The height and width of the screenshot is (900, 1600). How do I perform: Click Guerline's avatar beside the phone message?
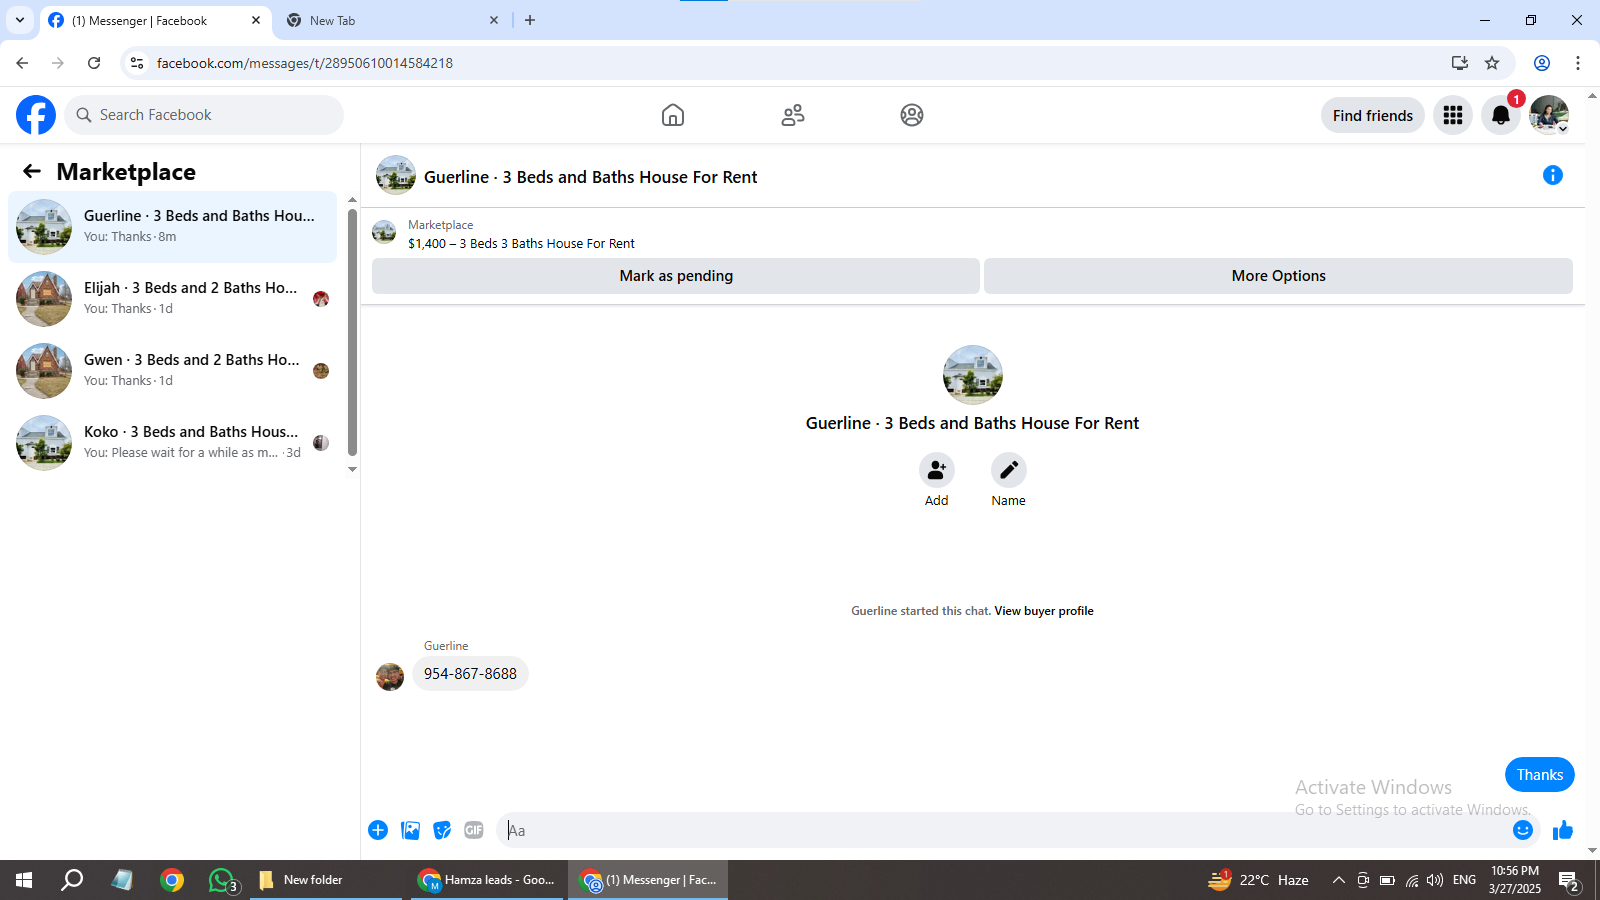tap(390, 677)
